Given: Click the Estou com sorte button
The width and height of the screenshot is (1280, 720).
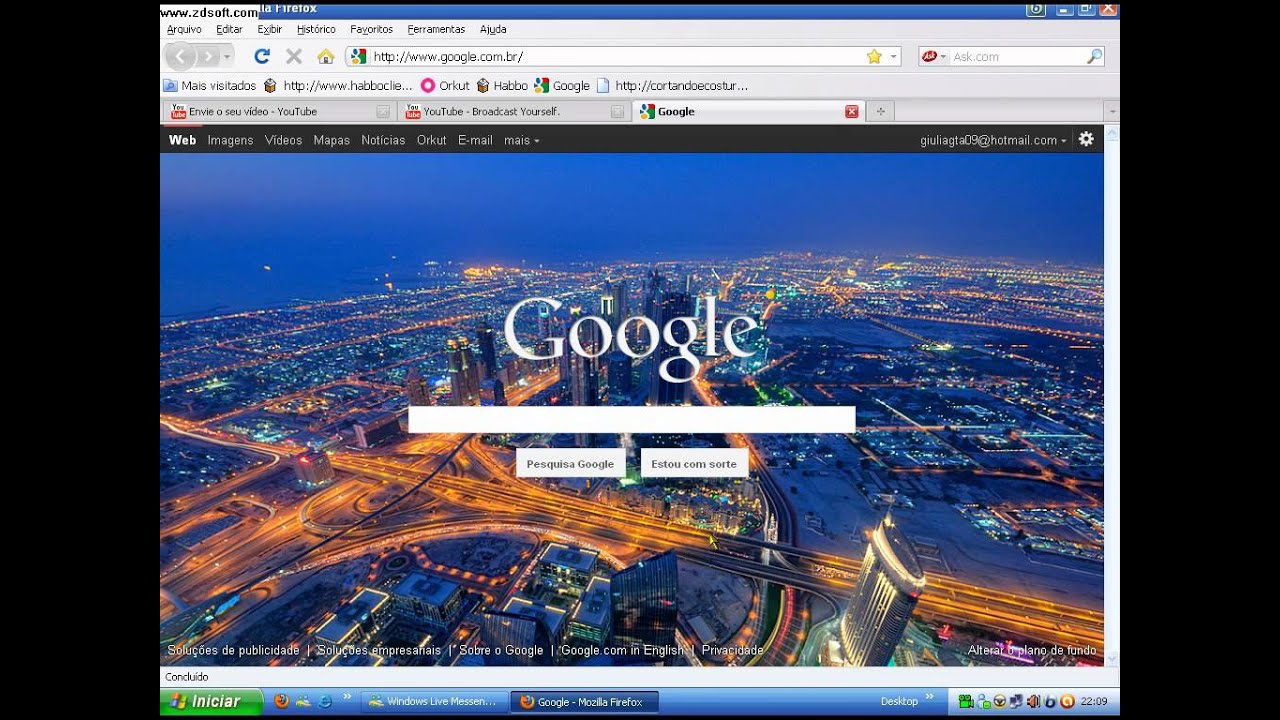Looking at the screenshot, I should [x=693, y=464].
